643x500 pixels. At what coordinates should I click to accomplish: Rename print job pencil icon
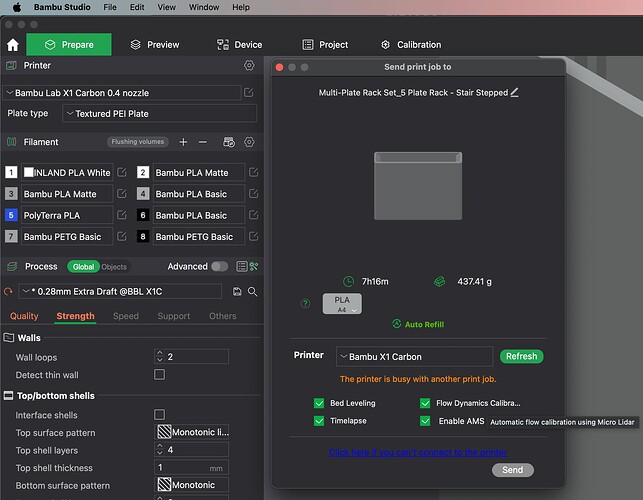pyautogui.click(x=515, y=92)
